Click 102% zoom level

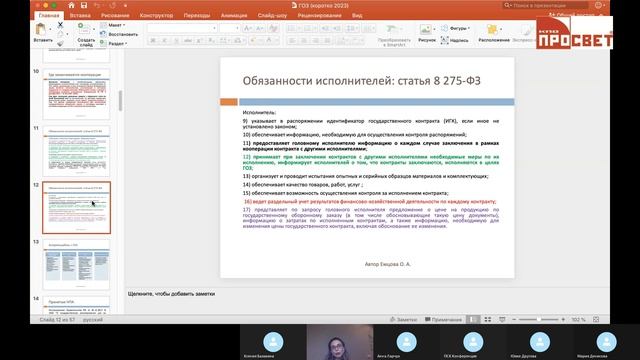(x=578, y=320)
